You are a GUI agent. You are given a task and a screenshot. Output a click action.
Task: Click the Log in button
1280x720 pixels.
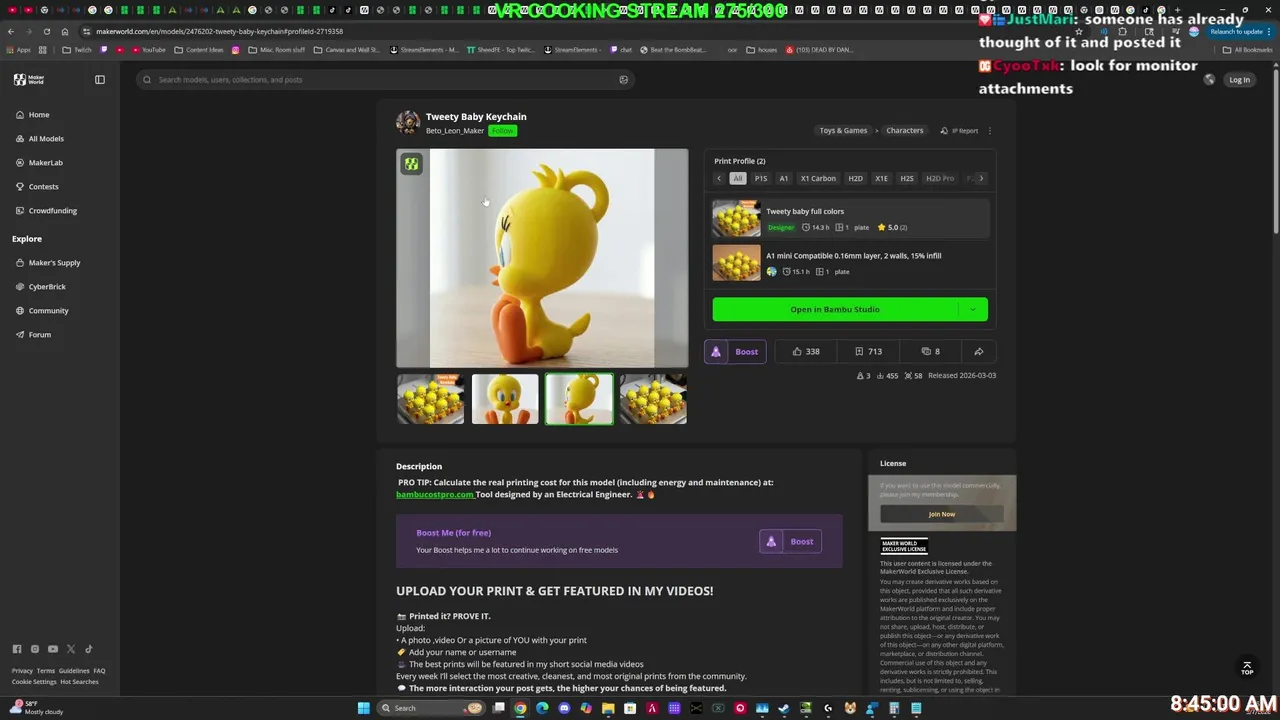[1240, 79]
